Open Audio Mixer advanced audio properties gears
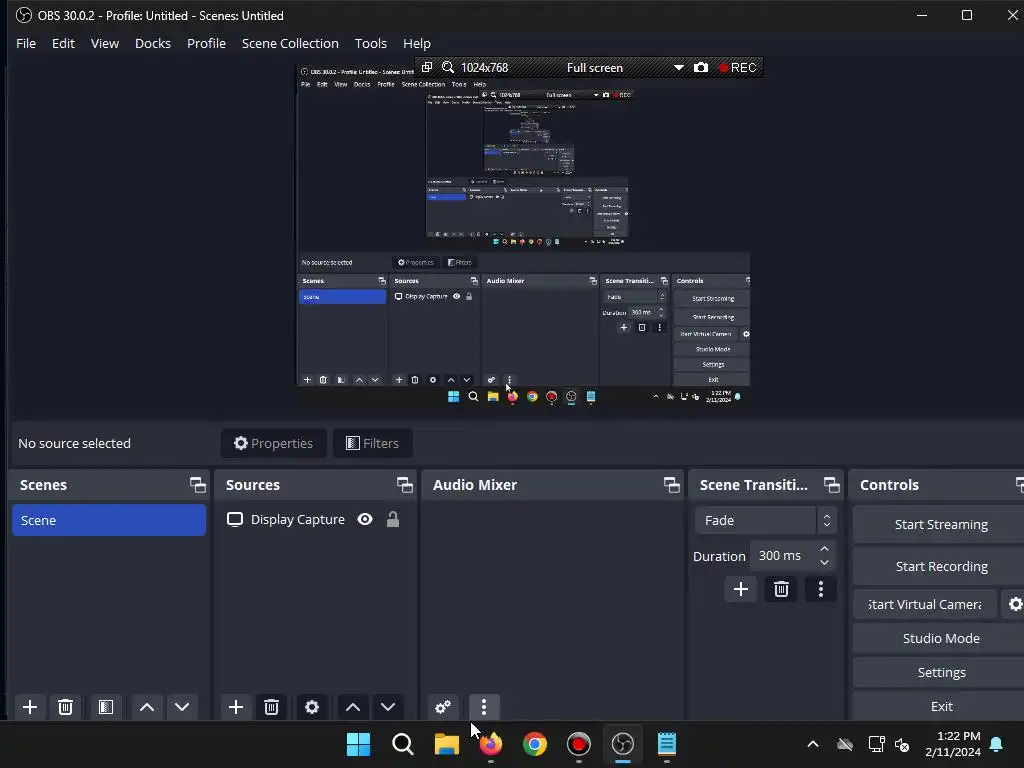The image size is (1024, 768). (443, 707)
